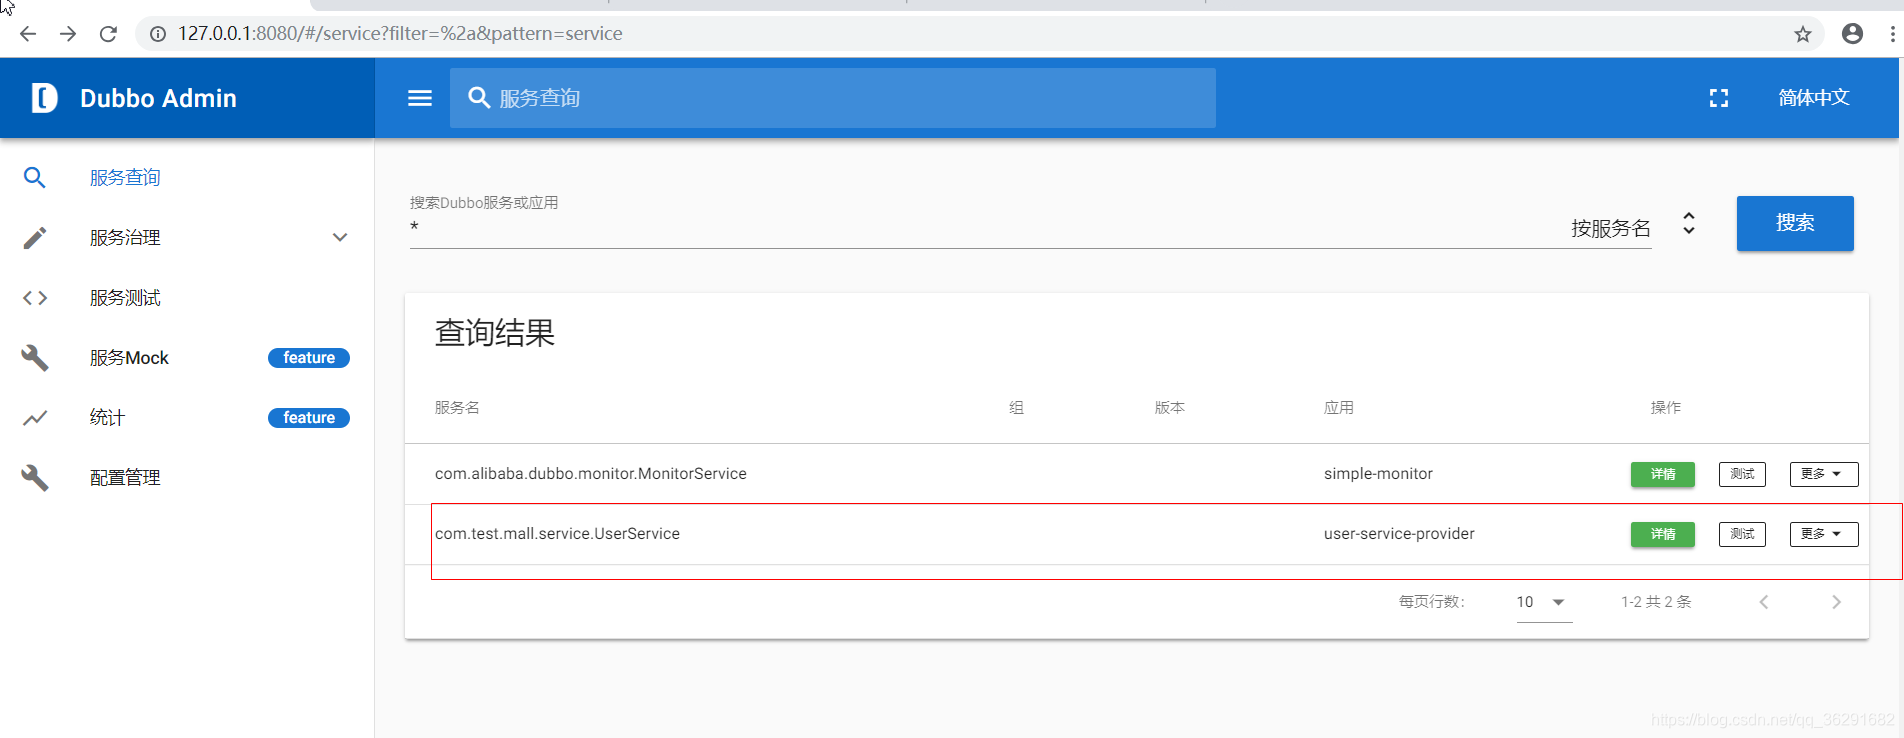
Task: Click the 应用 column header
Action: [x=1339, y=408]
